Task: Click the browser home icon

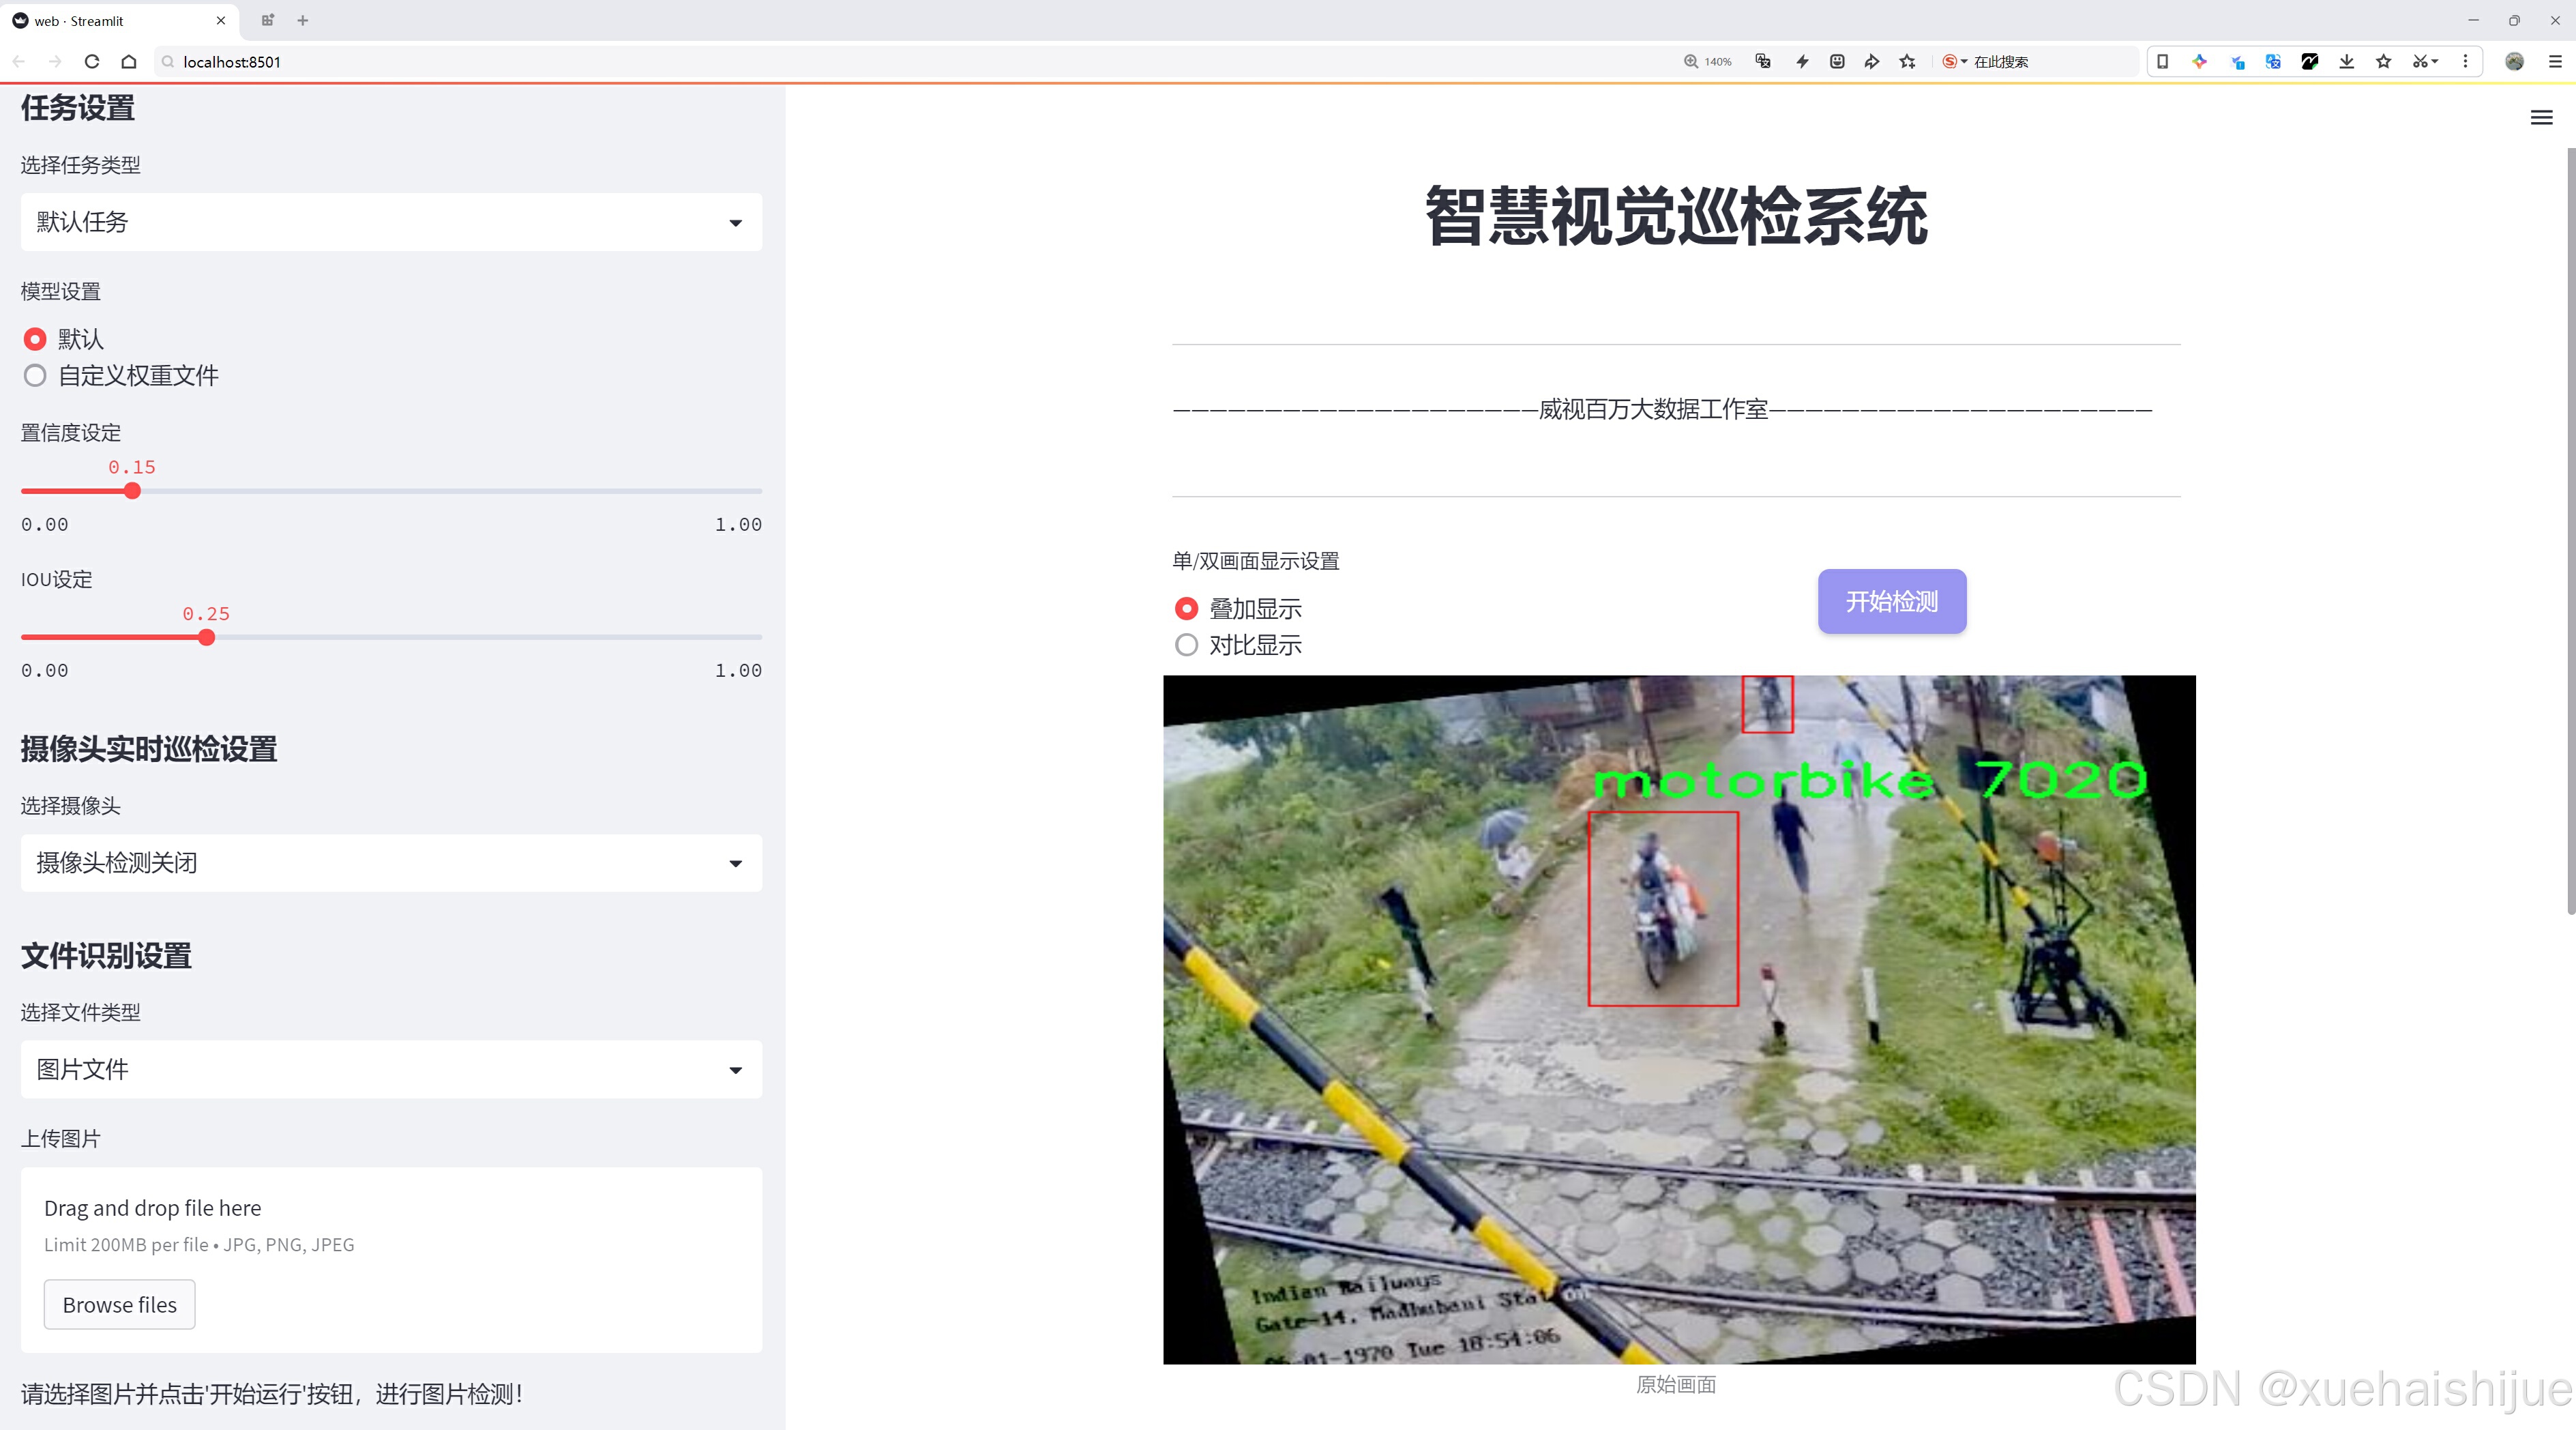Action: (129, 62)
